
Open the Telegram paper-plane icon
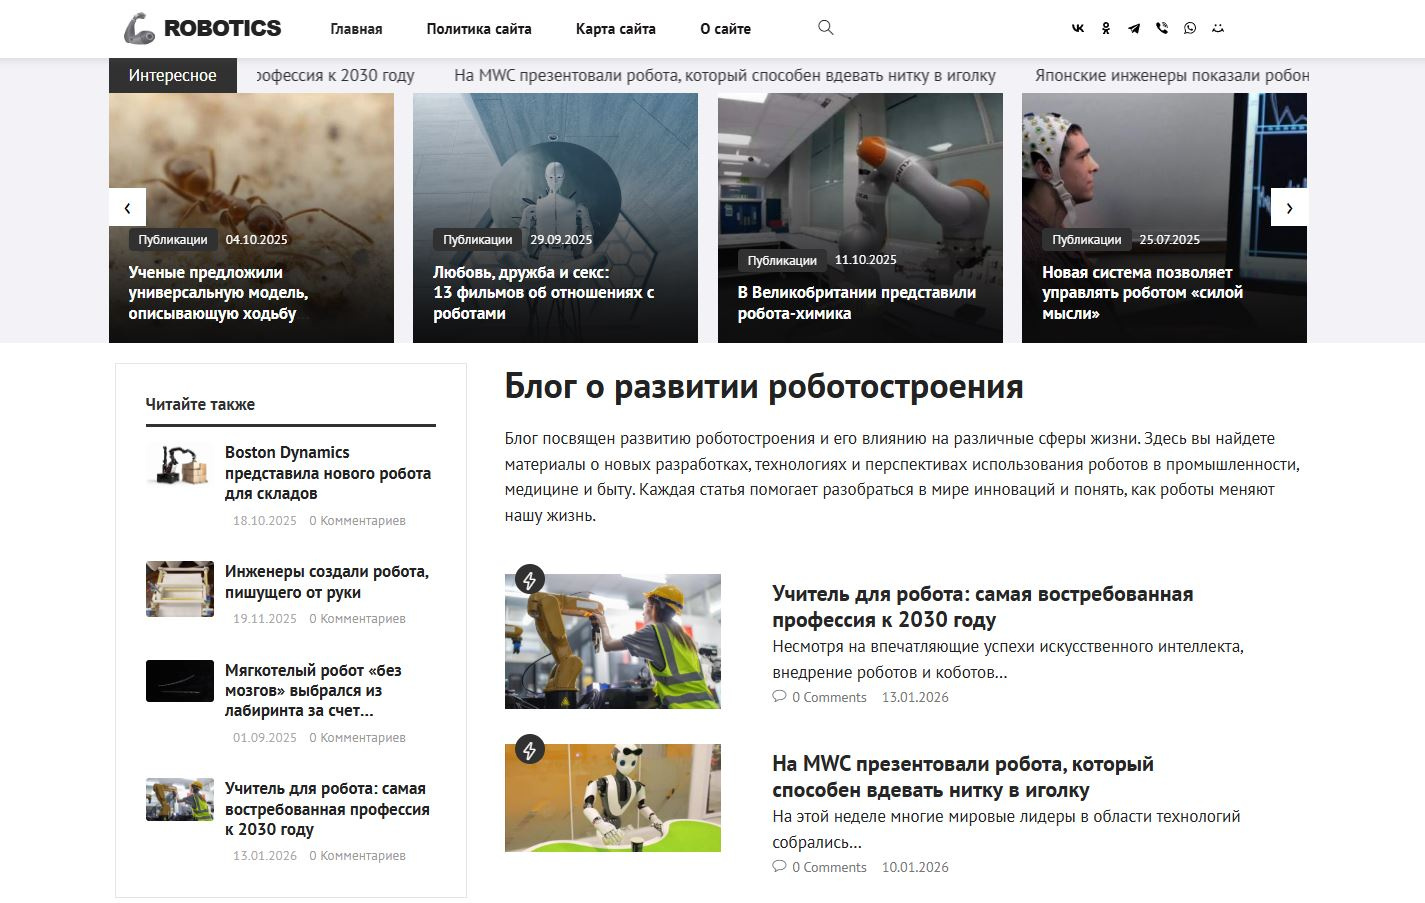pos(1134,28)
